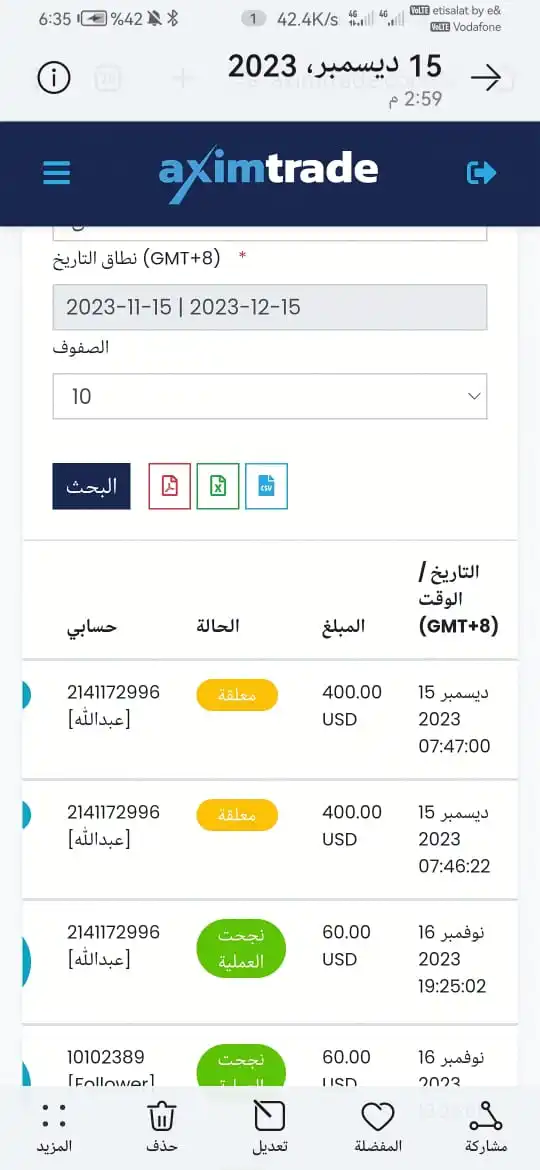Tap the Edit icon in bottom bar
Screen dimensions: 540x1170
270,1127
